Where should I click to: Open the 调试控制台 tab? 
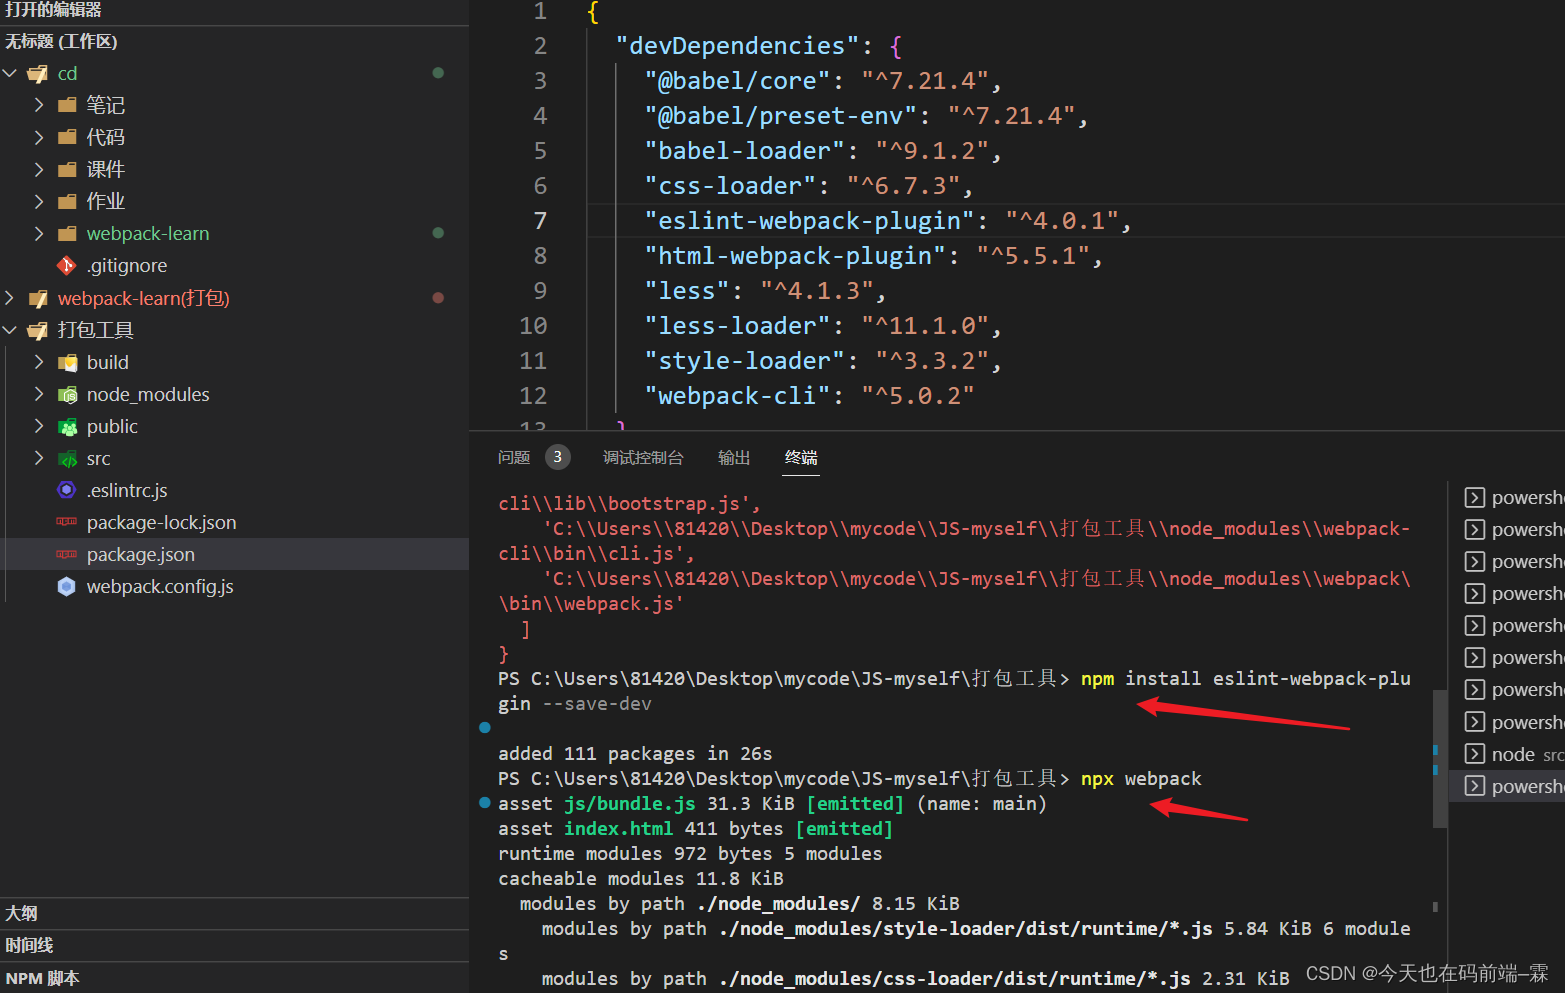pos(643,457)
